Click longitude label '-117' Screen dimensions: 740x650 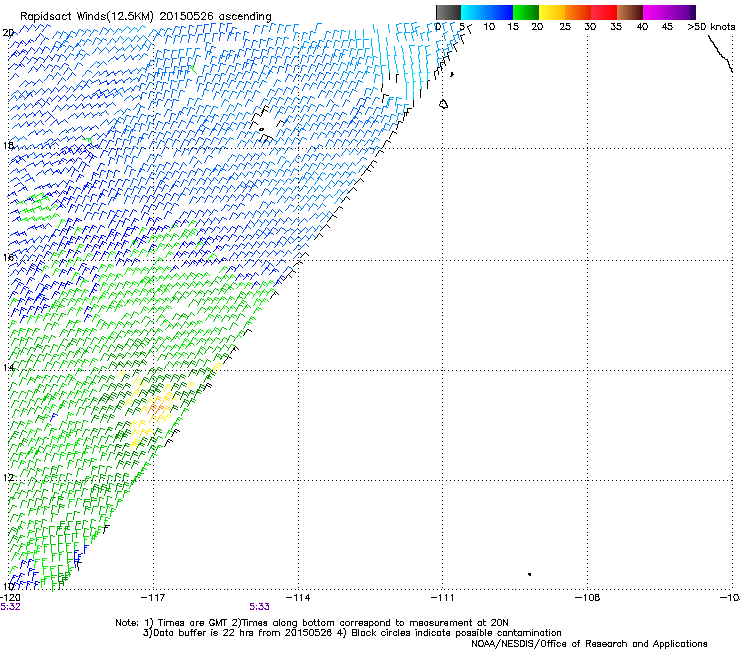pyautogui.click(x=153, y=598)
